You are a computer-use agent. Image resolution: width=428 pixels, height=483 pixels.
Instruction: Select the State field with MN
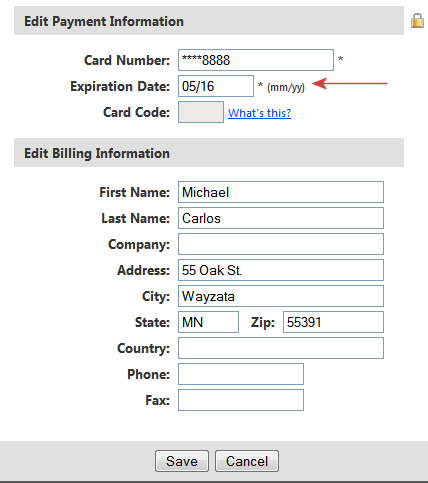(x=208, y=322)
